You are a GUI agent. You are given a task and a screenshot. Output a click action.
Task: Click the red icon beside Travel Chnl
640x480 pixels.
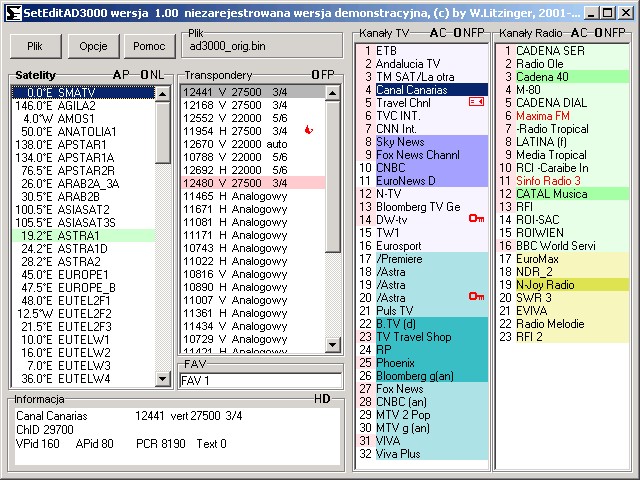476,102
